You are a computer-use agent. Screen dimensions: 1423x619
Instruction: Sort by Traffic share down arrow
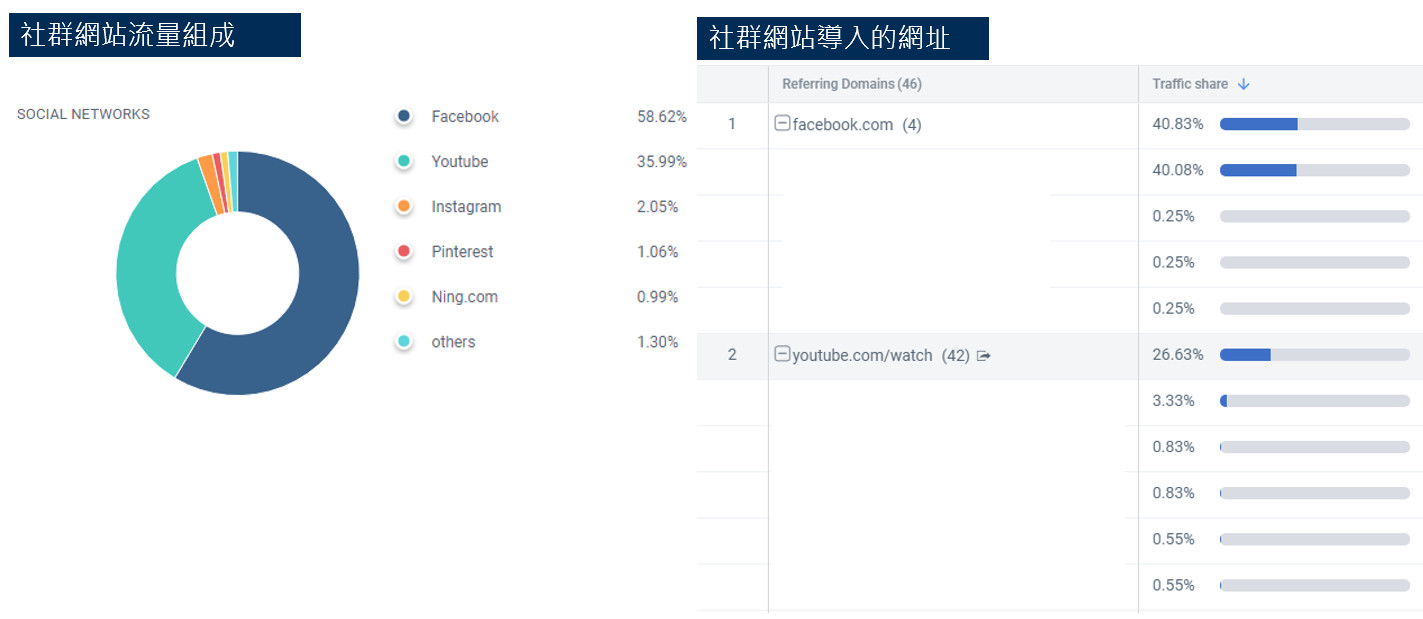click(x=1243, y=84)
